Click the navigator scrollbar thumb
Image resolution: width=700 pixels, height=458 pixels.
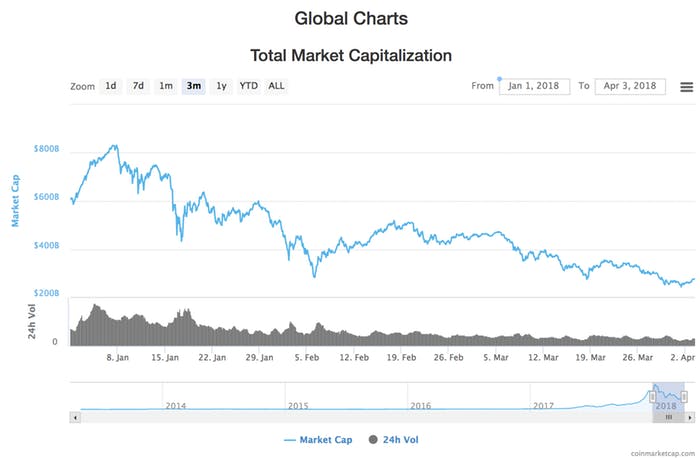pyautogui.click(x=669, y=416)
